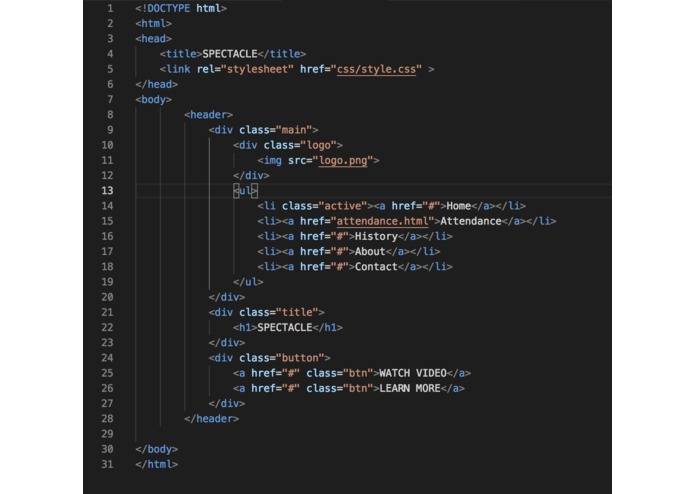Image resolution: width=695 pixels, height=494 pixels.
Task: Click the Attendance link text on line 15
Action: 471,221
